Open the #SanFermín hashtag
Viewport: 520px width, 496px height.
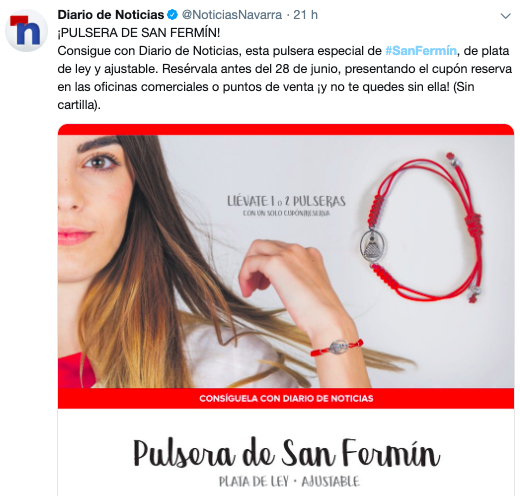pos(421,51)
